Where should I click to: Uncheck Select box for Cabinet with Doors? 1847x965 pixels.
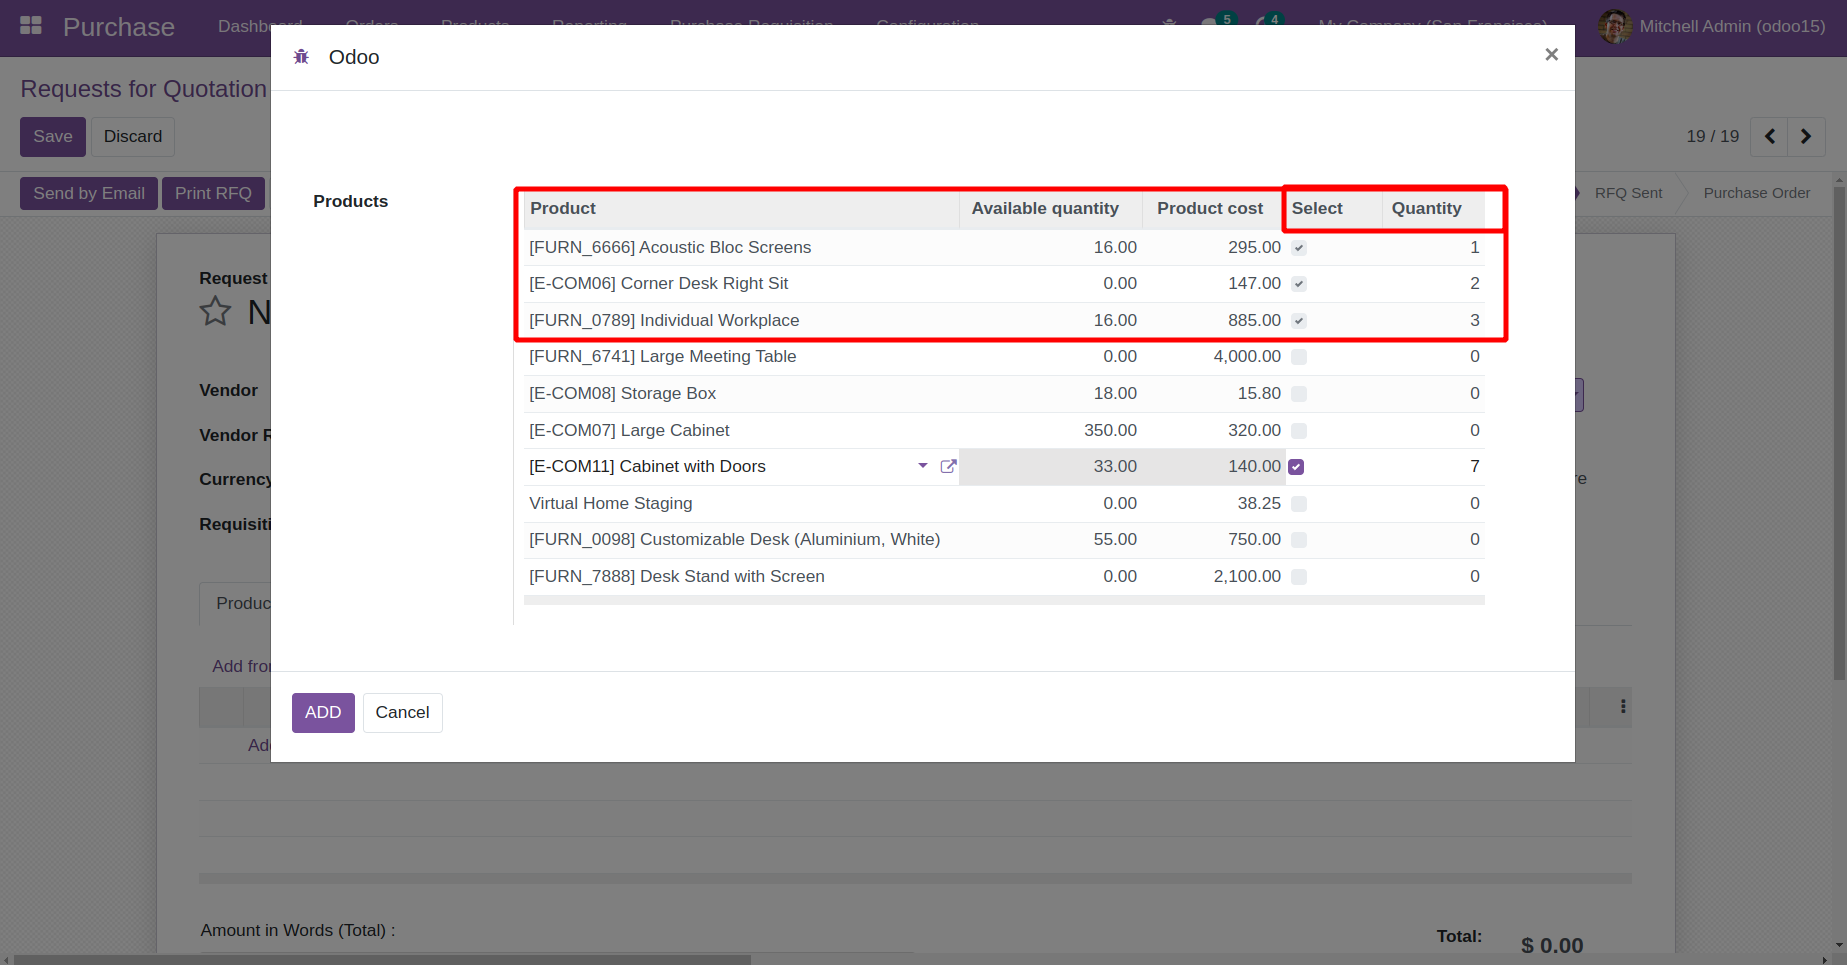[1296, 467]
